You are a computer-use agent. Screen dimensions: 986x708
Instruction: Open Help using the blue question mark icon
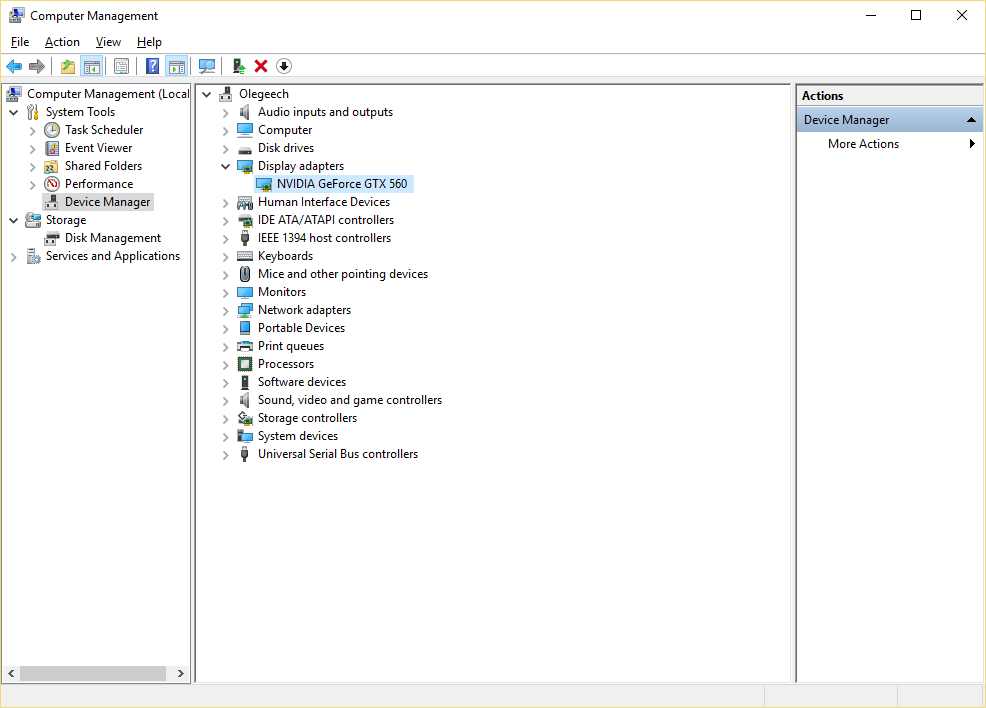pos(152,66)
